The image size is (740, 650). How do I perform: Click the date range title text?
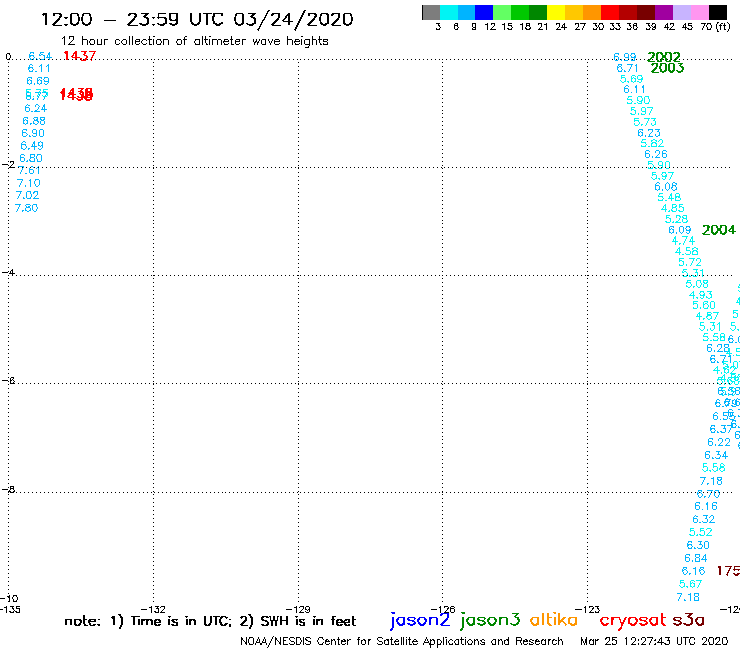point(197,20)
